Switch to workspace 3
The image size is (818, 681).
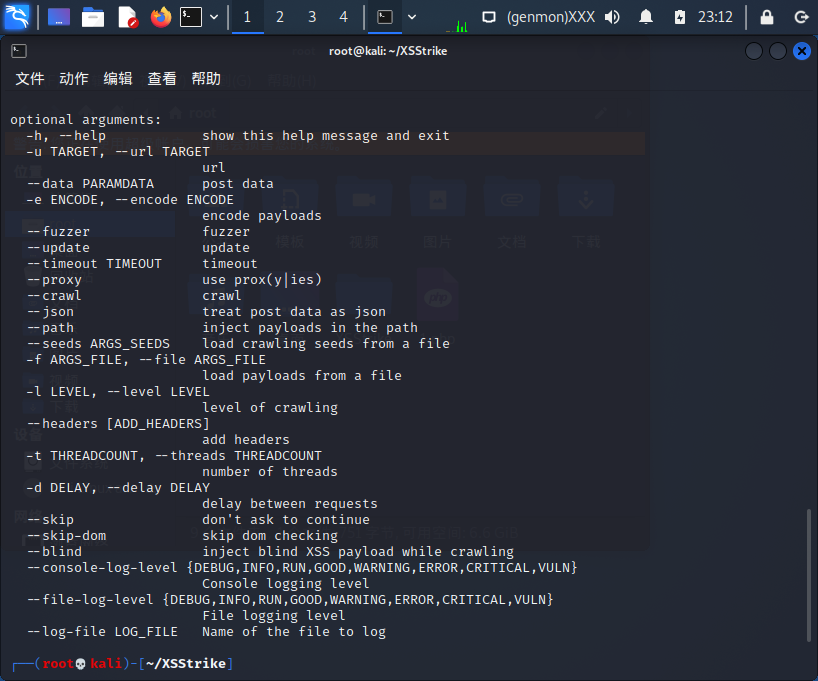click(312, 17)
